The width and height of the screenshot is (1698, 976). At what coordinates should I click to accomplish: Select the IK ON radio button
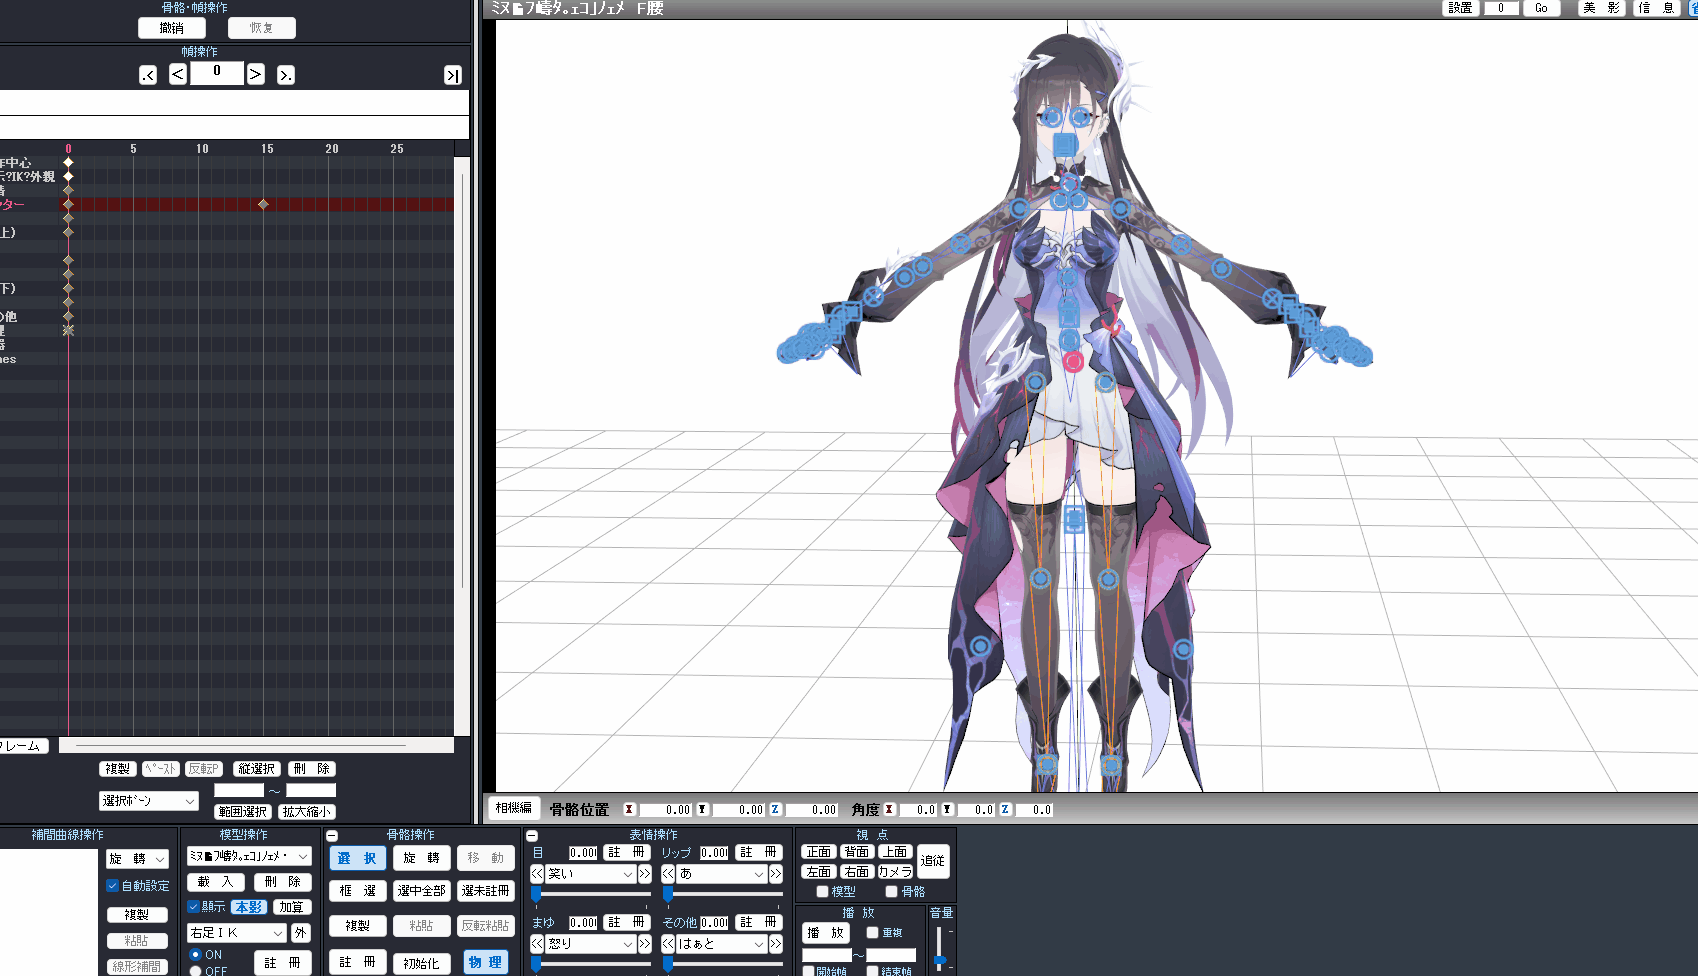pyautogui.click(x=196, y=955)
